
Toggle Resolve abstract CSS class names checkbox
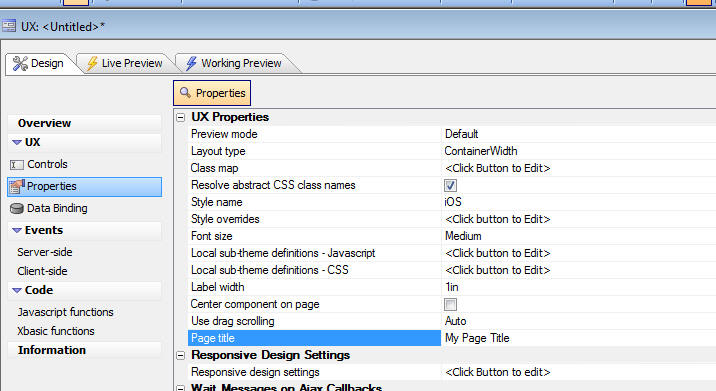tap(450, 185)
